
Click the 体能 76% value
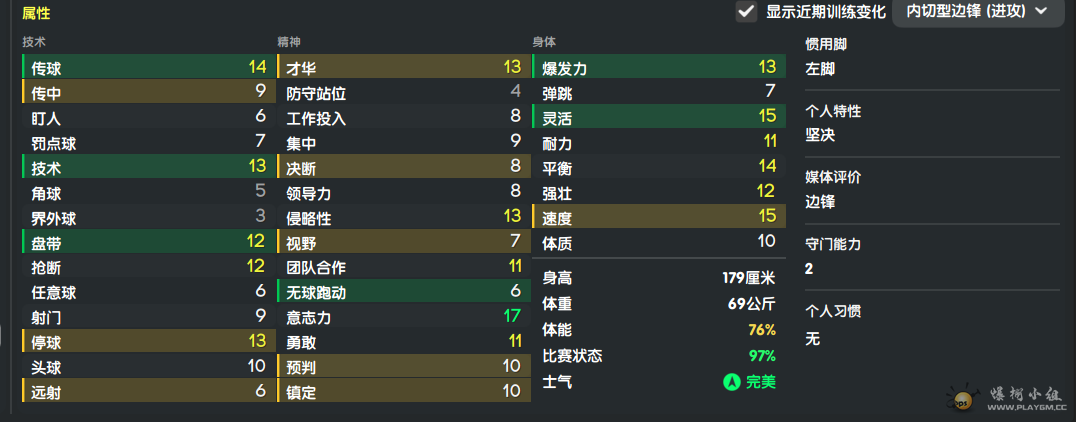762,330
